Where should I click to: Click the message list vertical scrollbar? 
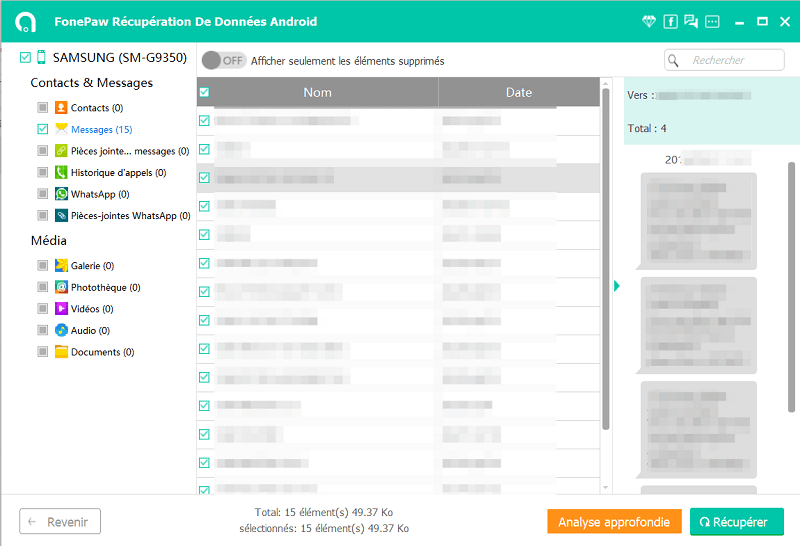click(x=606, y=259)
